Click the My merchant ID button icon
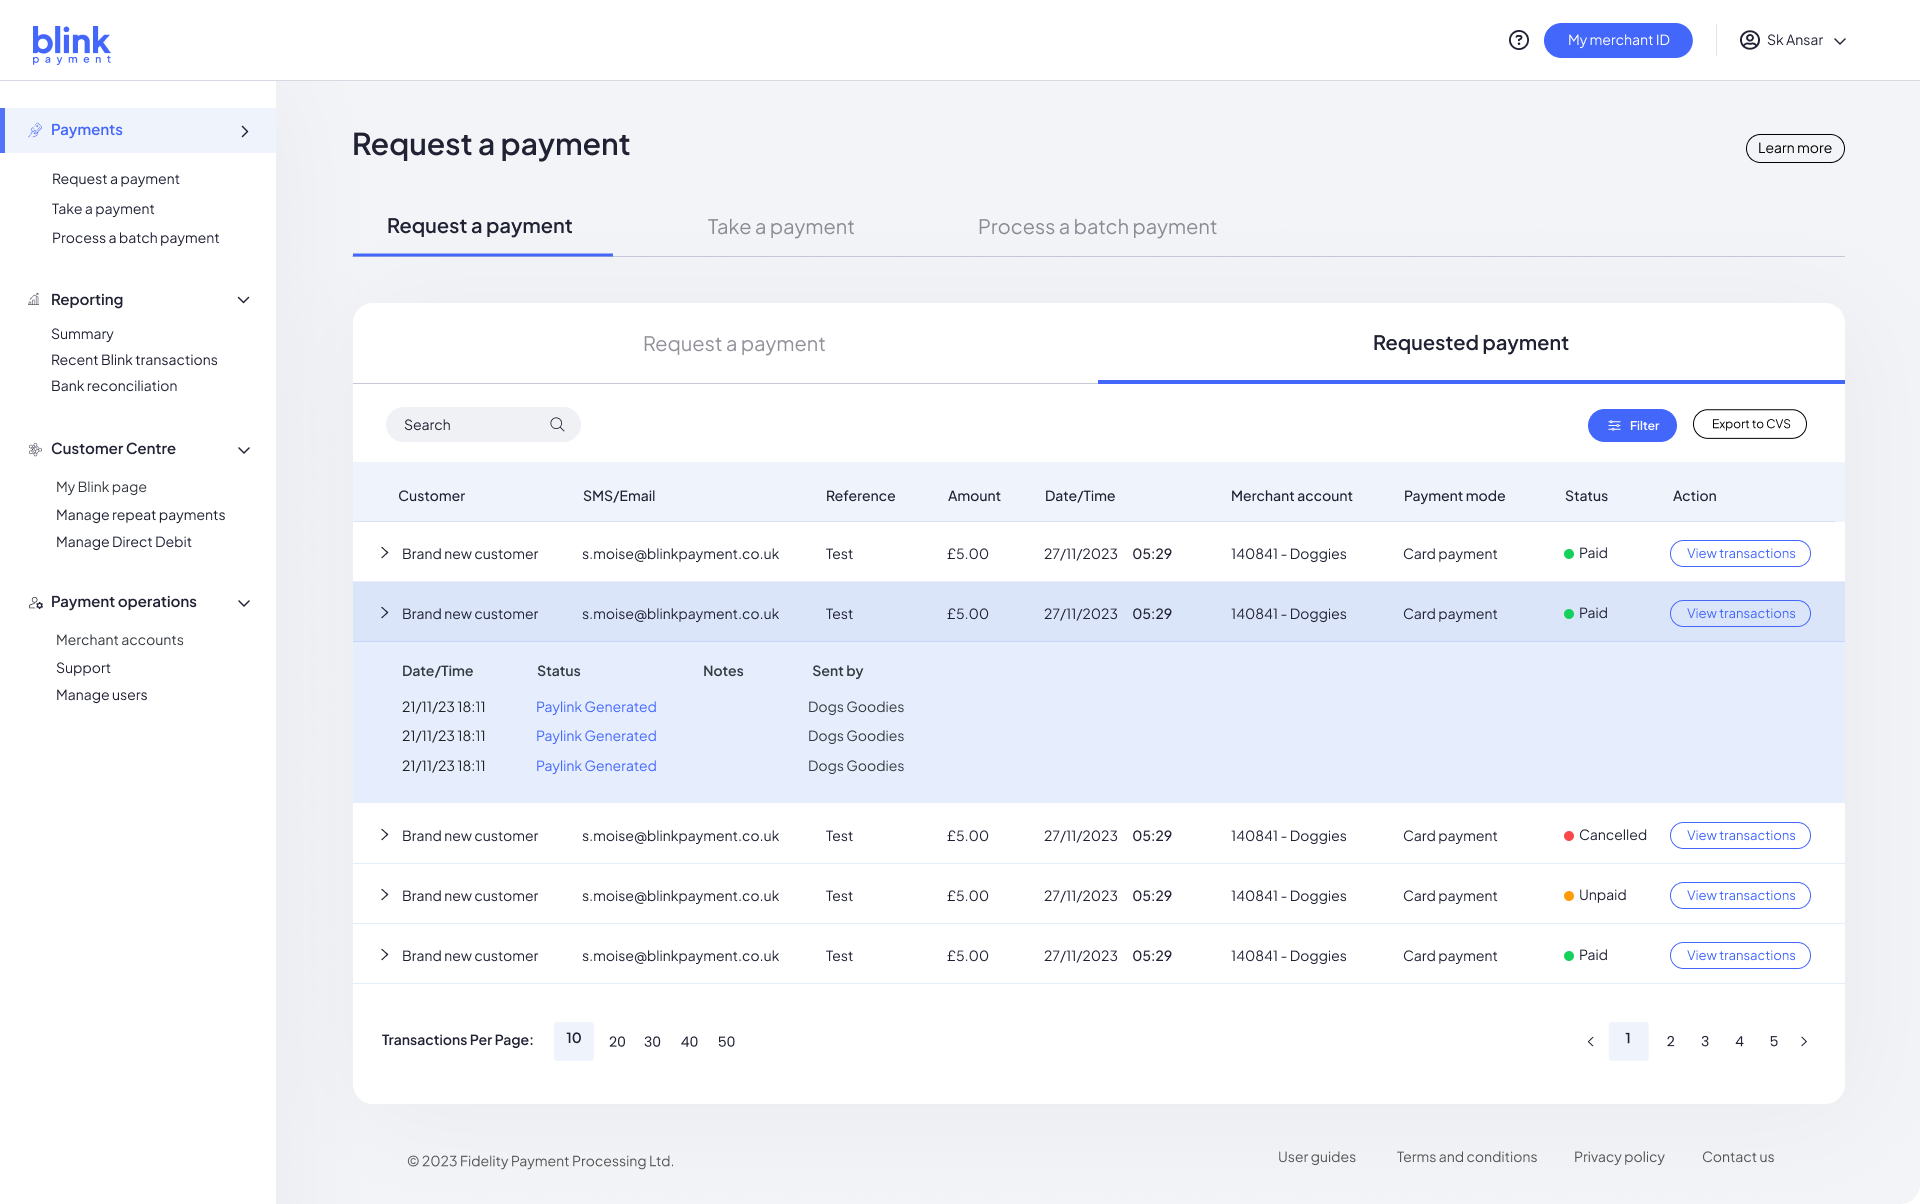 point(1618,39)
